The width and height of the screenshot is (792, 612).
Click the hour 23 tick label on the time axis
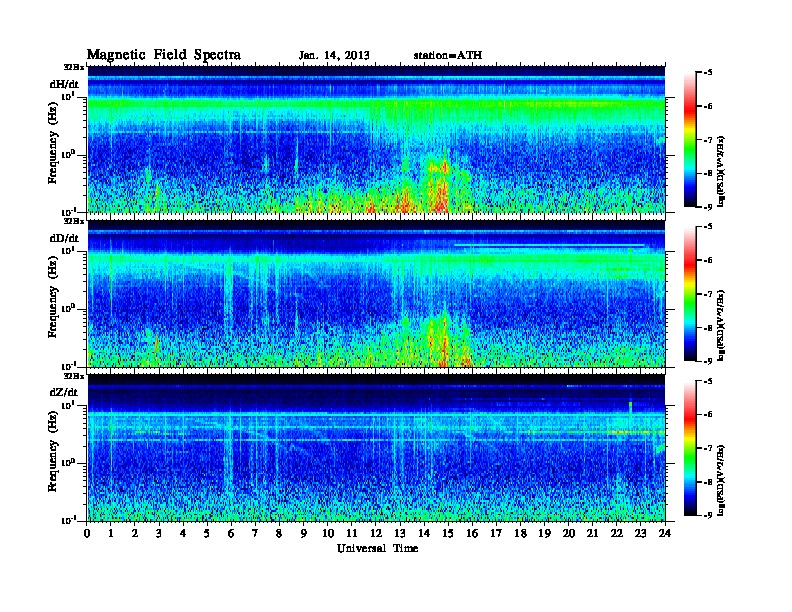click(640, 534)
